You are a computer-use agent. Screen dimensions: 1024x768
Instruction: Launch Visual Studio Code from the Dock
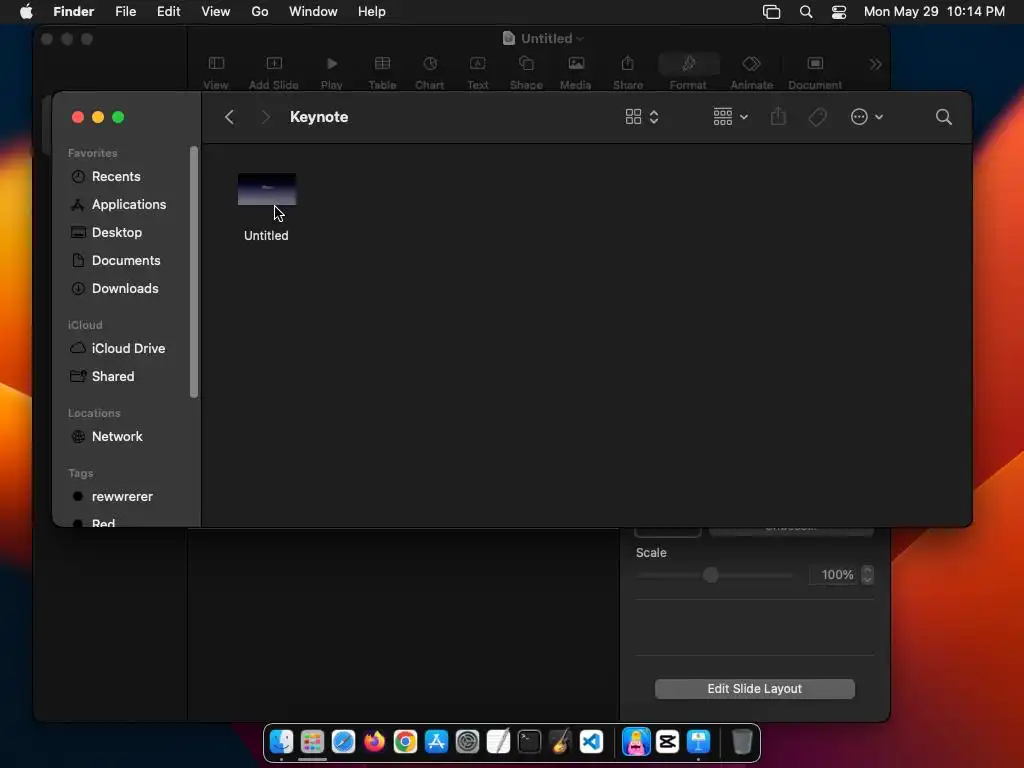pyautogui.click(x=591, y=742)
